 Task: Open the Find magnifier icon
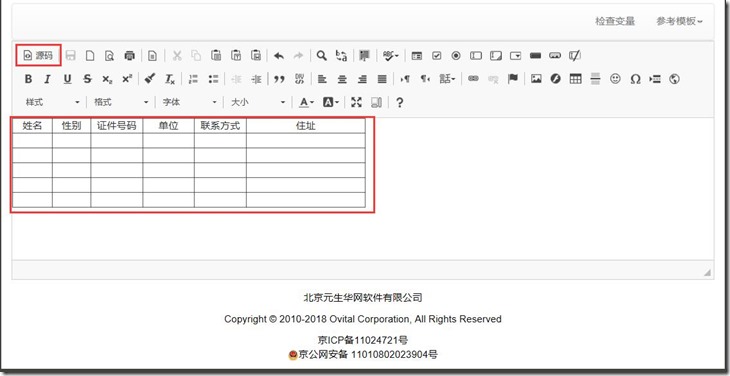coord(321,56)
